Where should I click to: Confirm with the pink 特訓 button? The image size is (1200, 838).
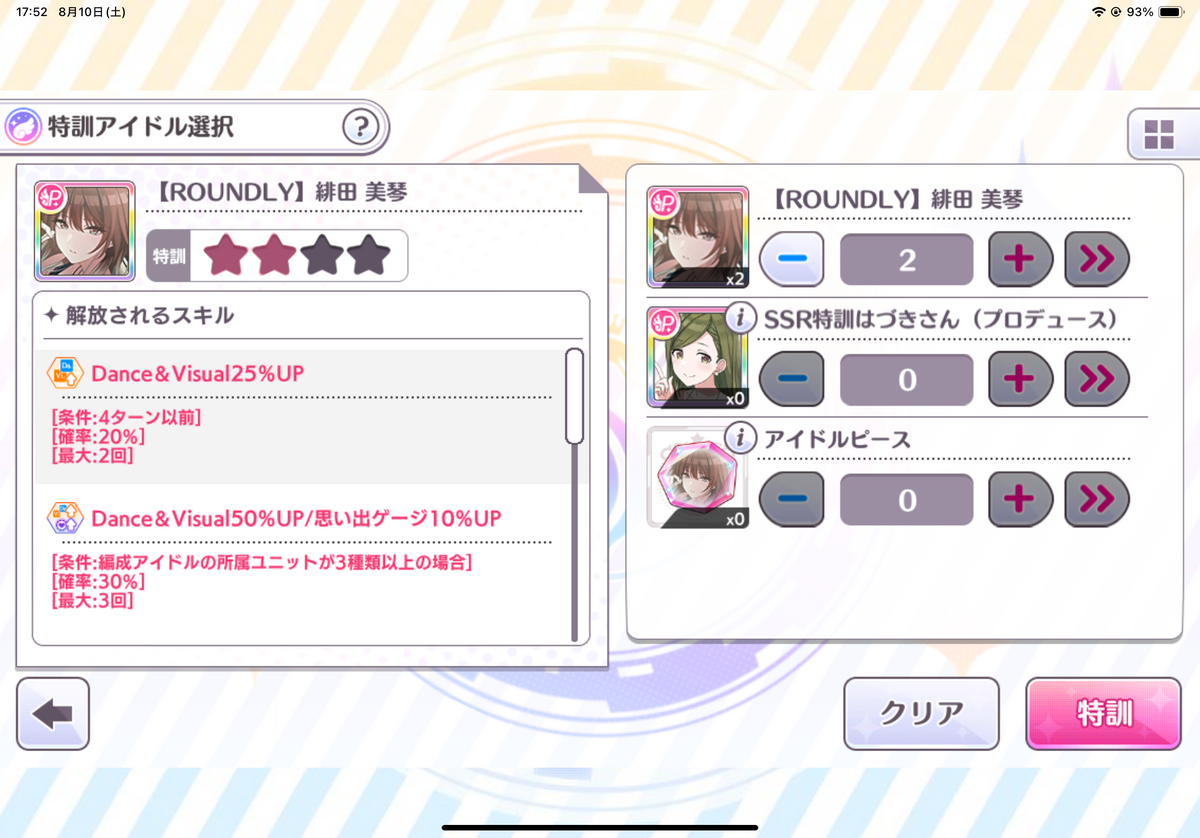tap(1104, 714)
